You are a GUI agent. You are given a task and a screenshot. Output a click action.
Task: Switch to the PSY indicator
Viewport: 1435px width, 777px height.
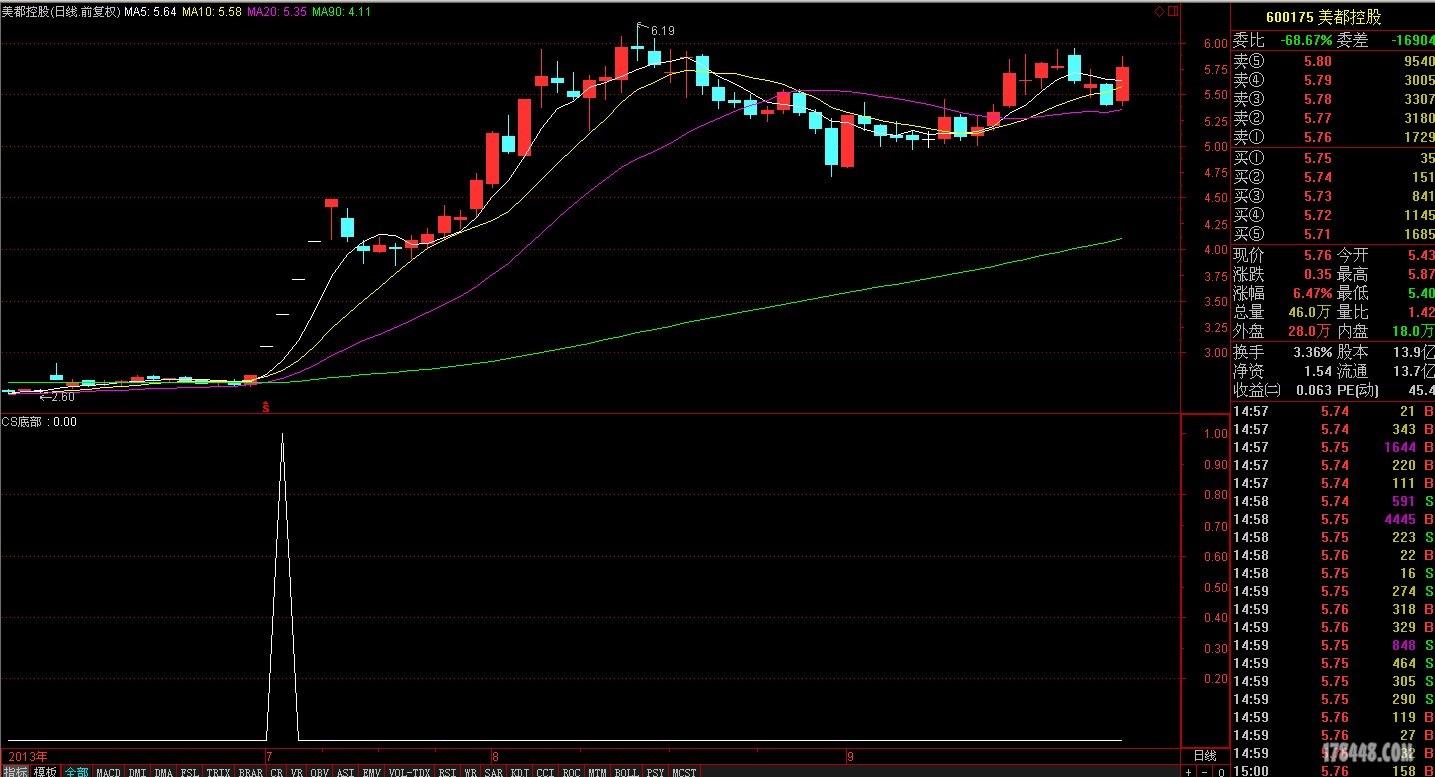coord(655,772)
